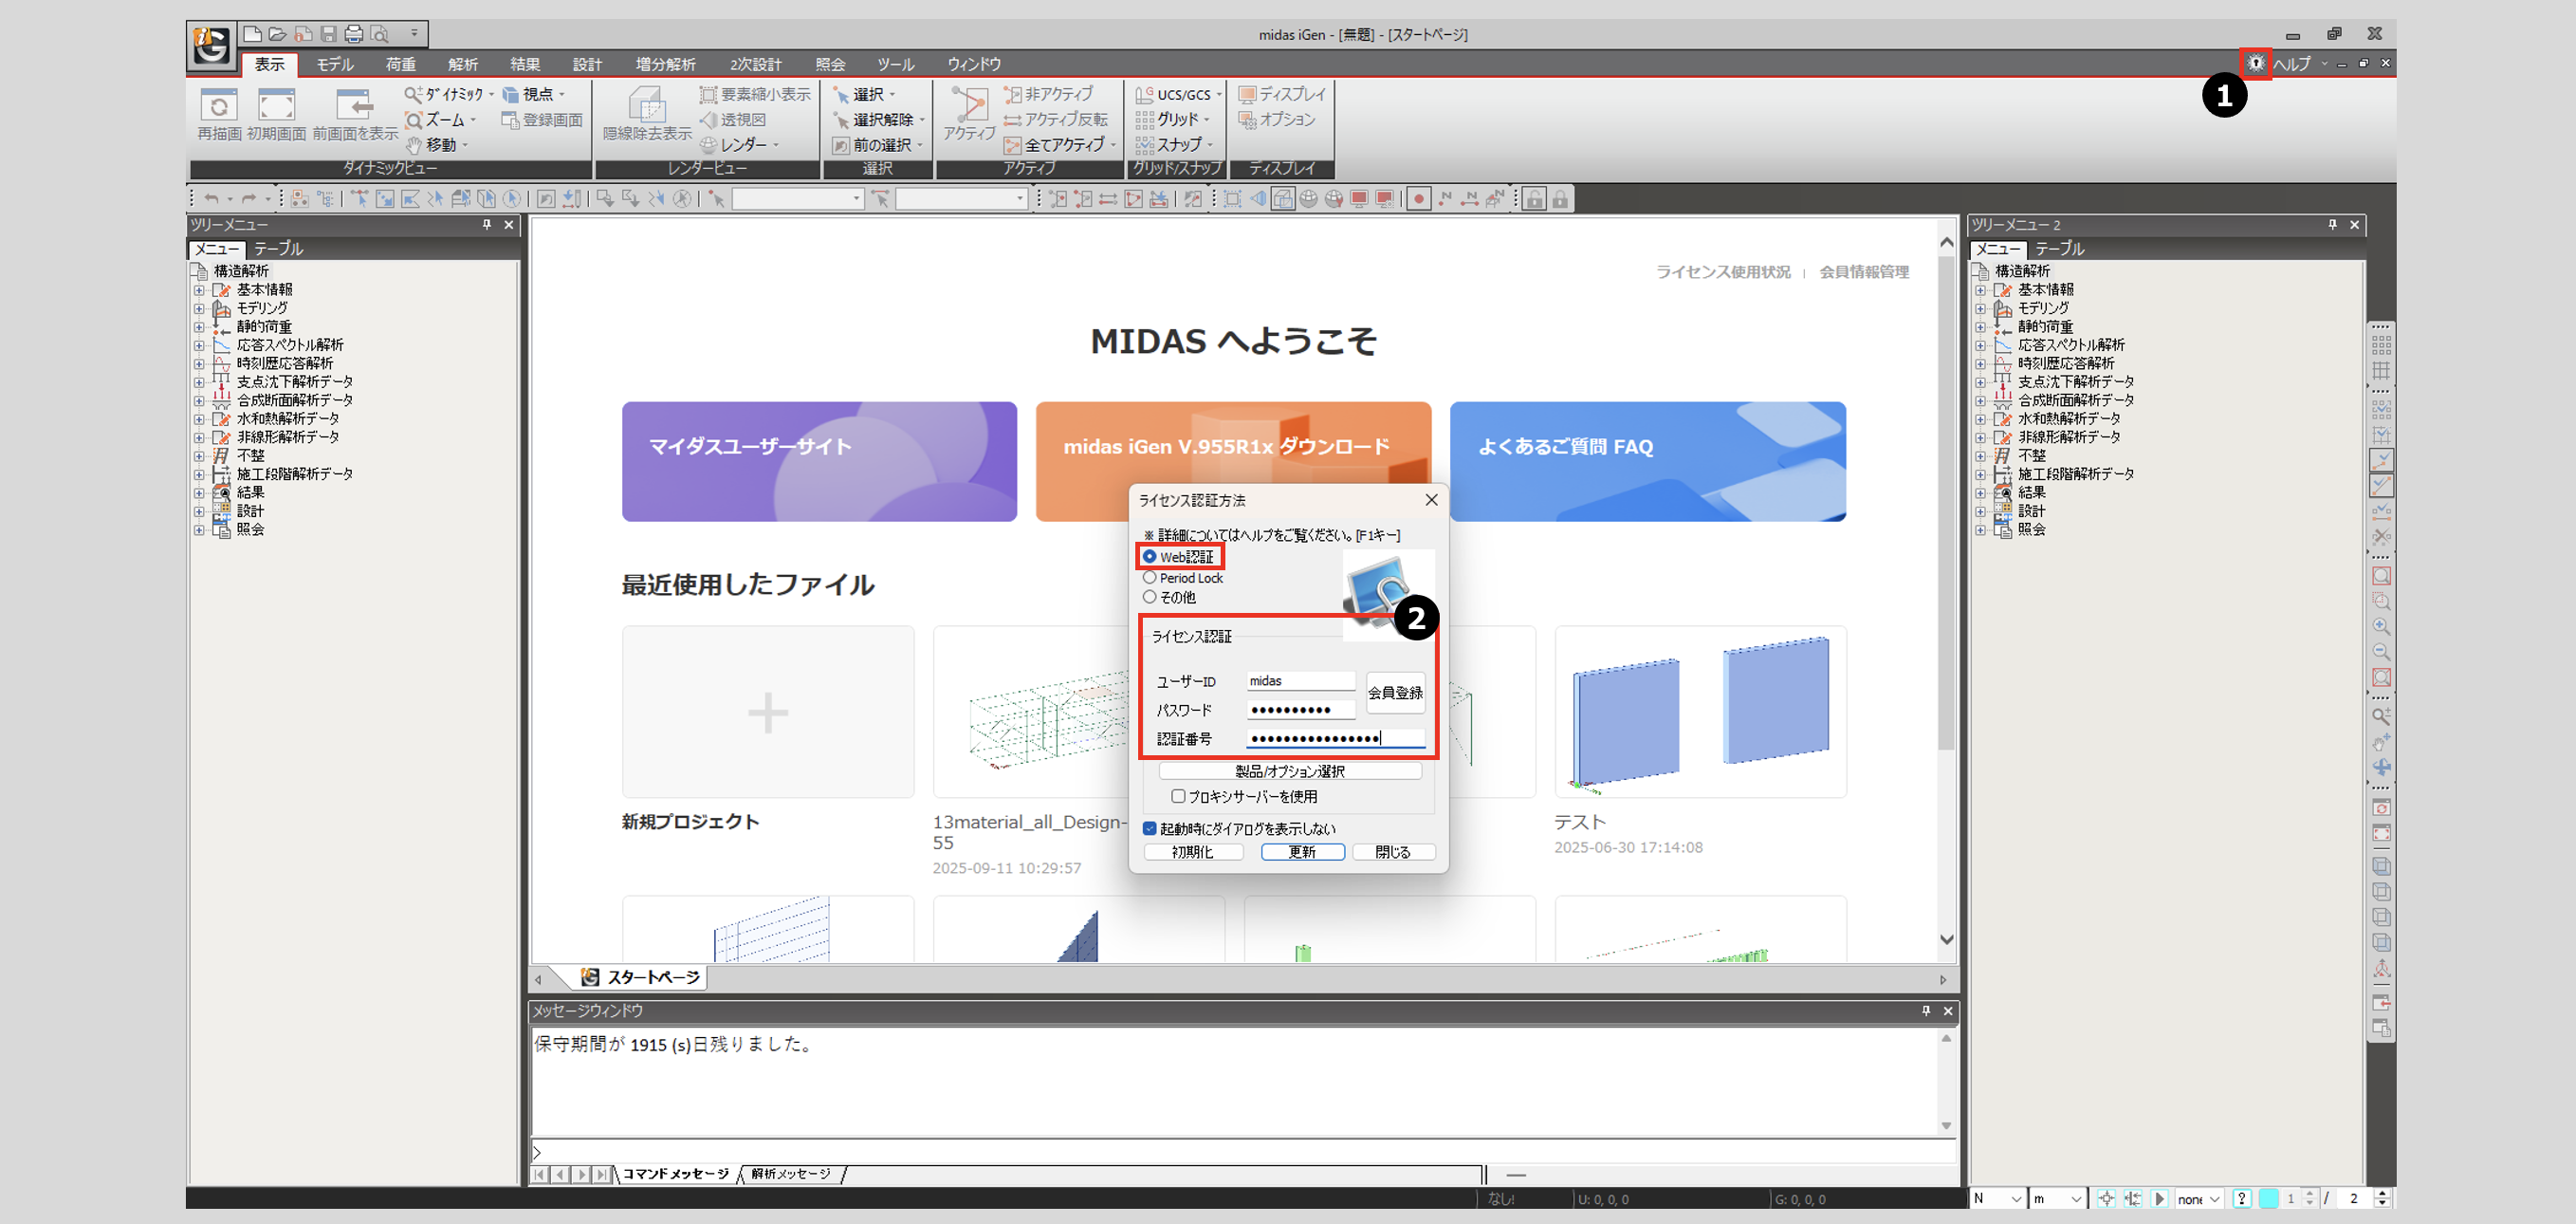Click the New file icon in title bar
This screenshot has width=2576, height=1224.
pyautogui.click(x=253, y=34)
